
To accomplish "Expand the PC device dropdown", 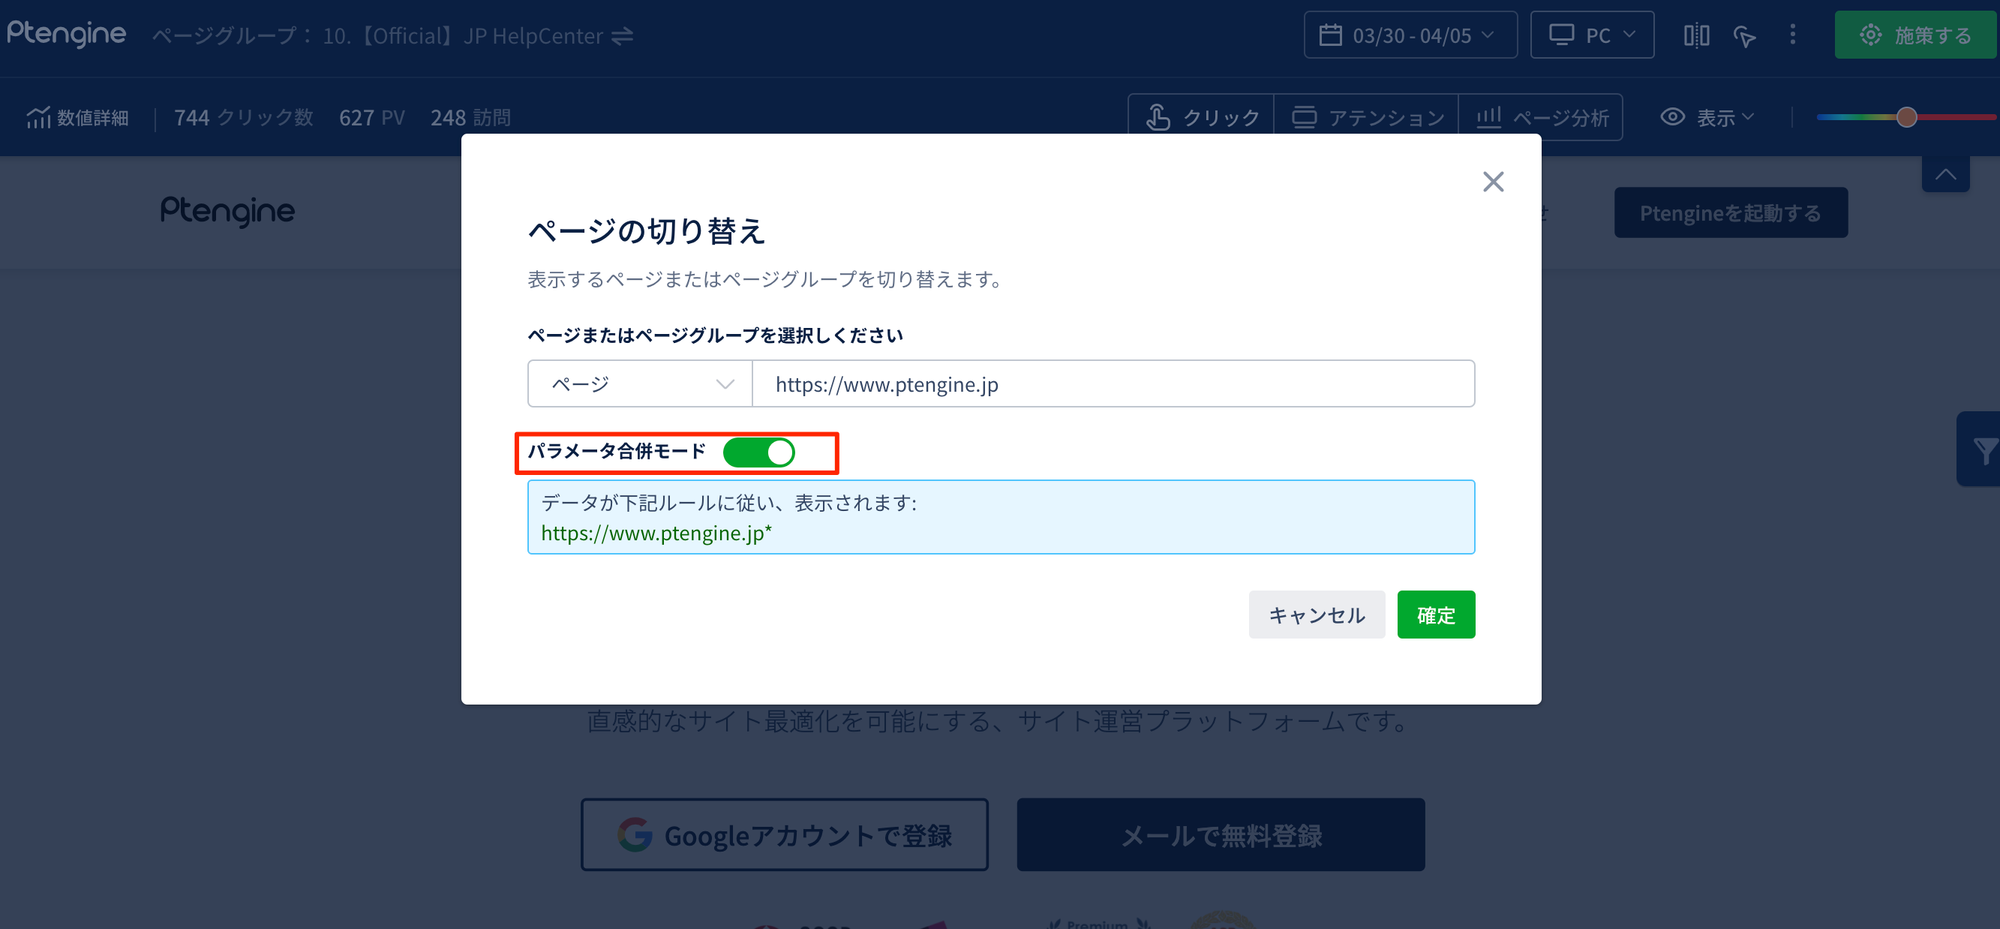I will 1592,36.
